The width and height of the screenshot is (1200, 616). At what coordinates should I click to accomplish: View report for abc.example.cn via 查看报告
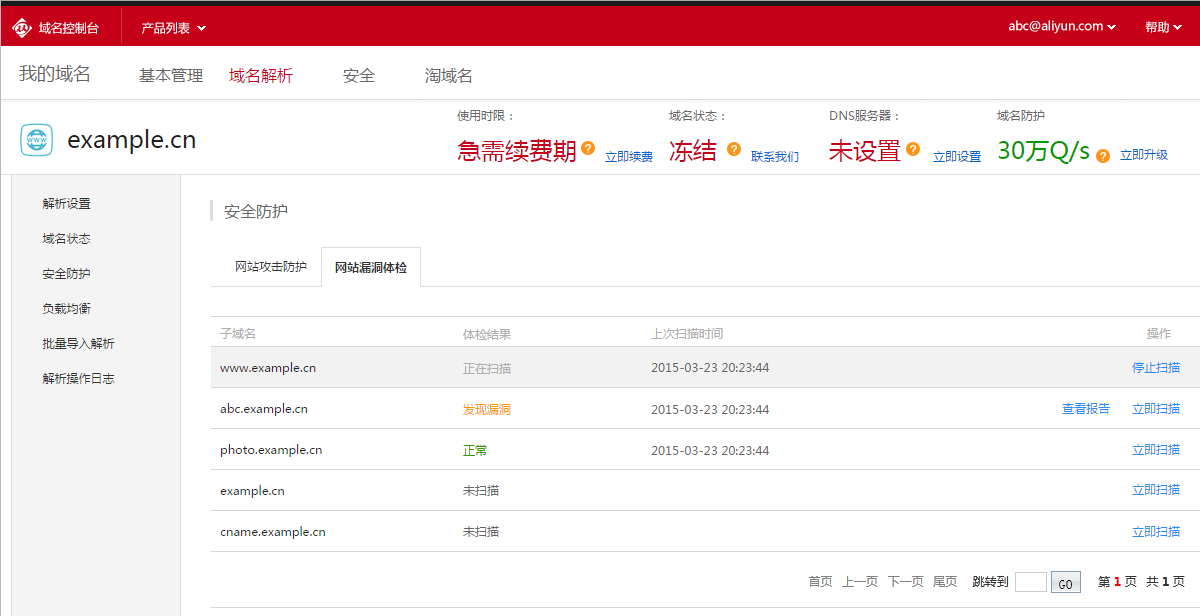(1086, 408)
